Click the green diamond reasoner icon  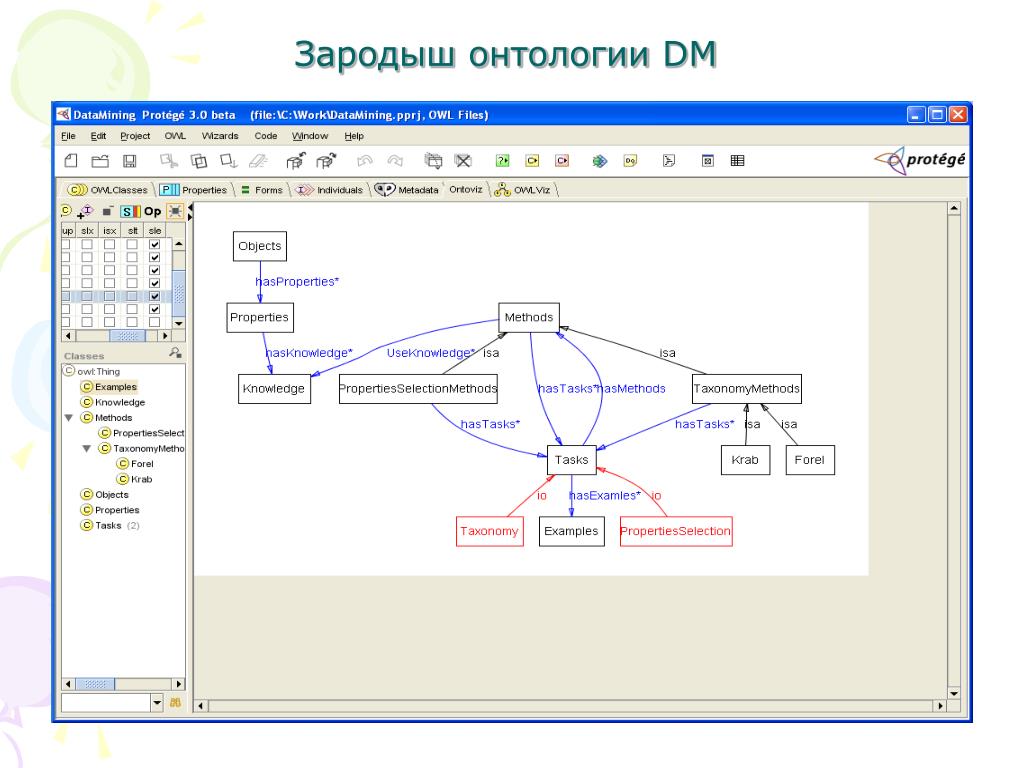pos(600,161)
